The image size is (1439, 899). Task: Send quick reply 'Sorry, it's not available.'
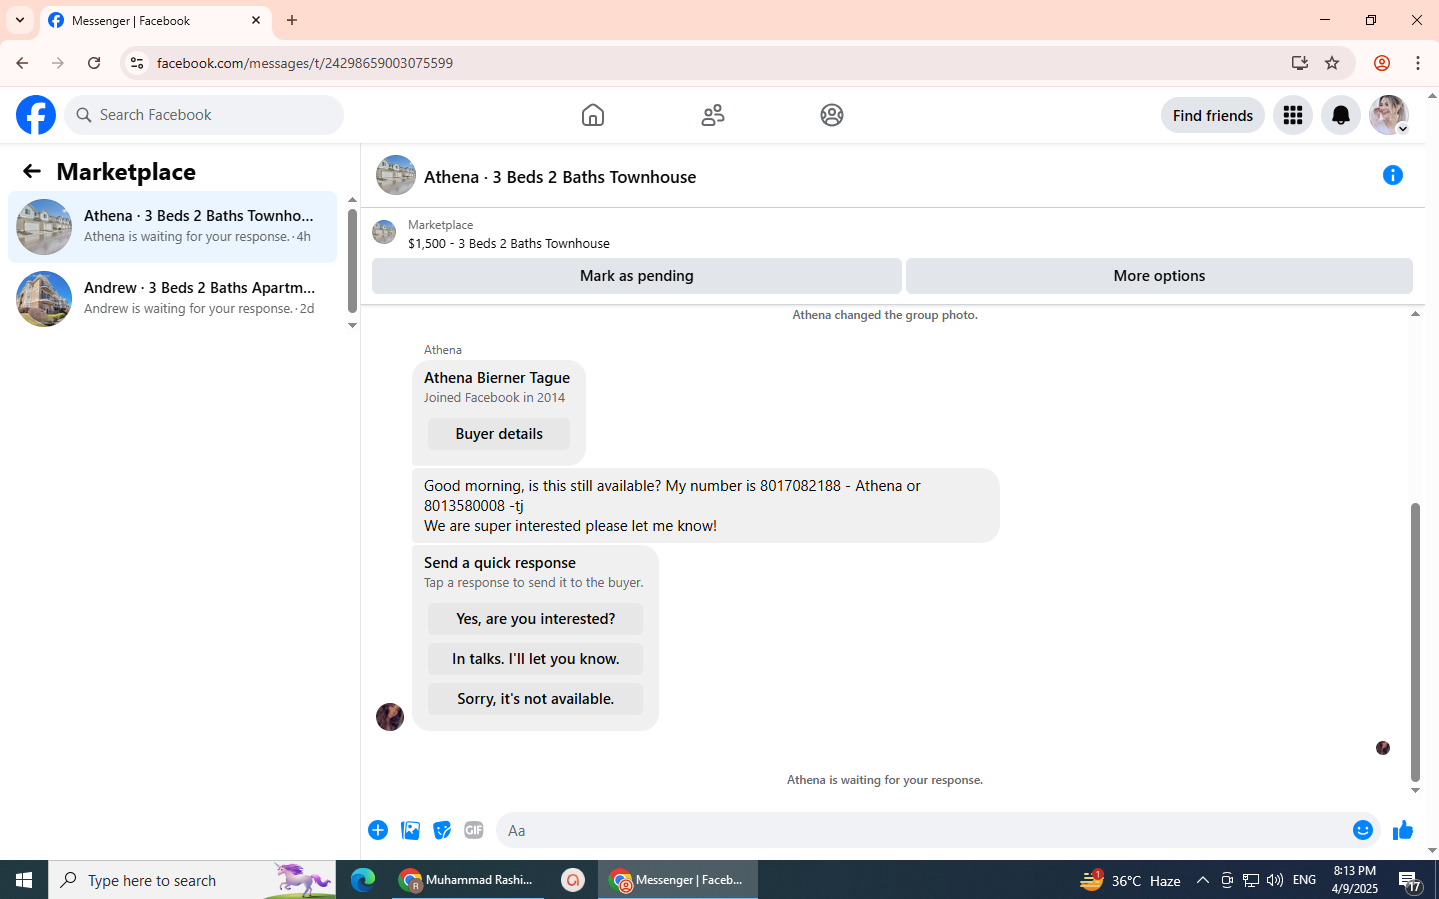point(535,699)
